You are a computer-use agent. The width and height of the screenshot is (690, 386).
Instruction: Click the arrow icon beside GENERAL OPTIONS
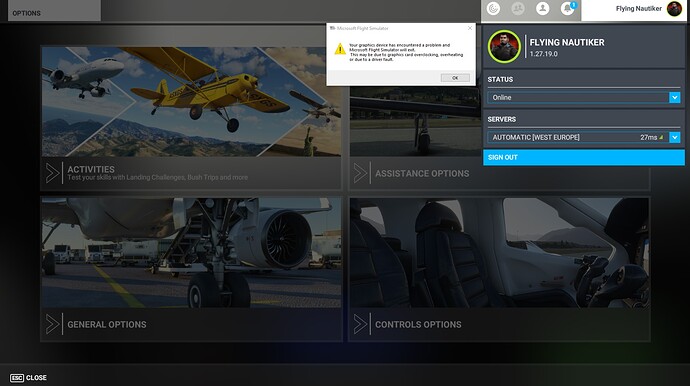tap(52, 324)
